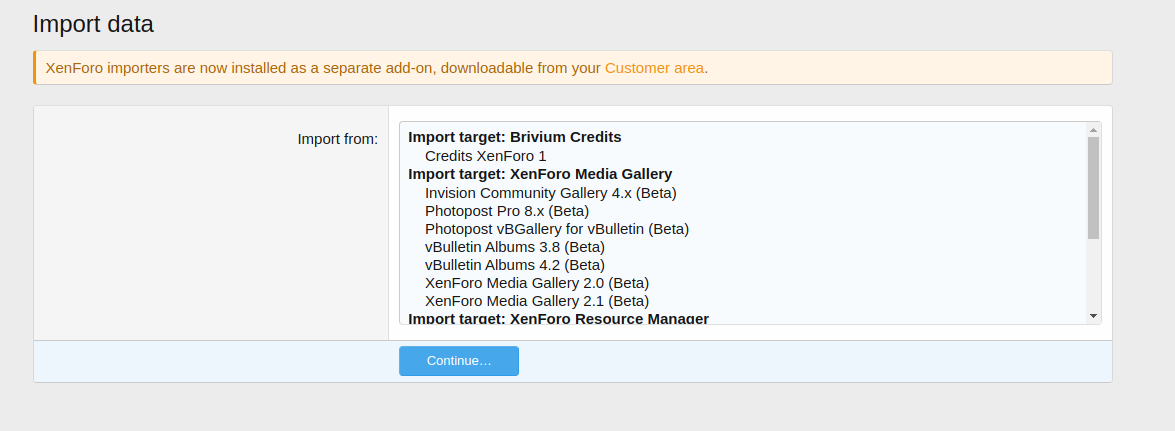Image resolution: width=1175 pixels, height=431 pixels.
Task: Select XenForo Media Gallery 2.0 (Beta)
Action: tap(536, 282)
